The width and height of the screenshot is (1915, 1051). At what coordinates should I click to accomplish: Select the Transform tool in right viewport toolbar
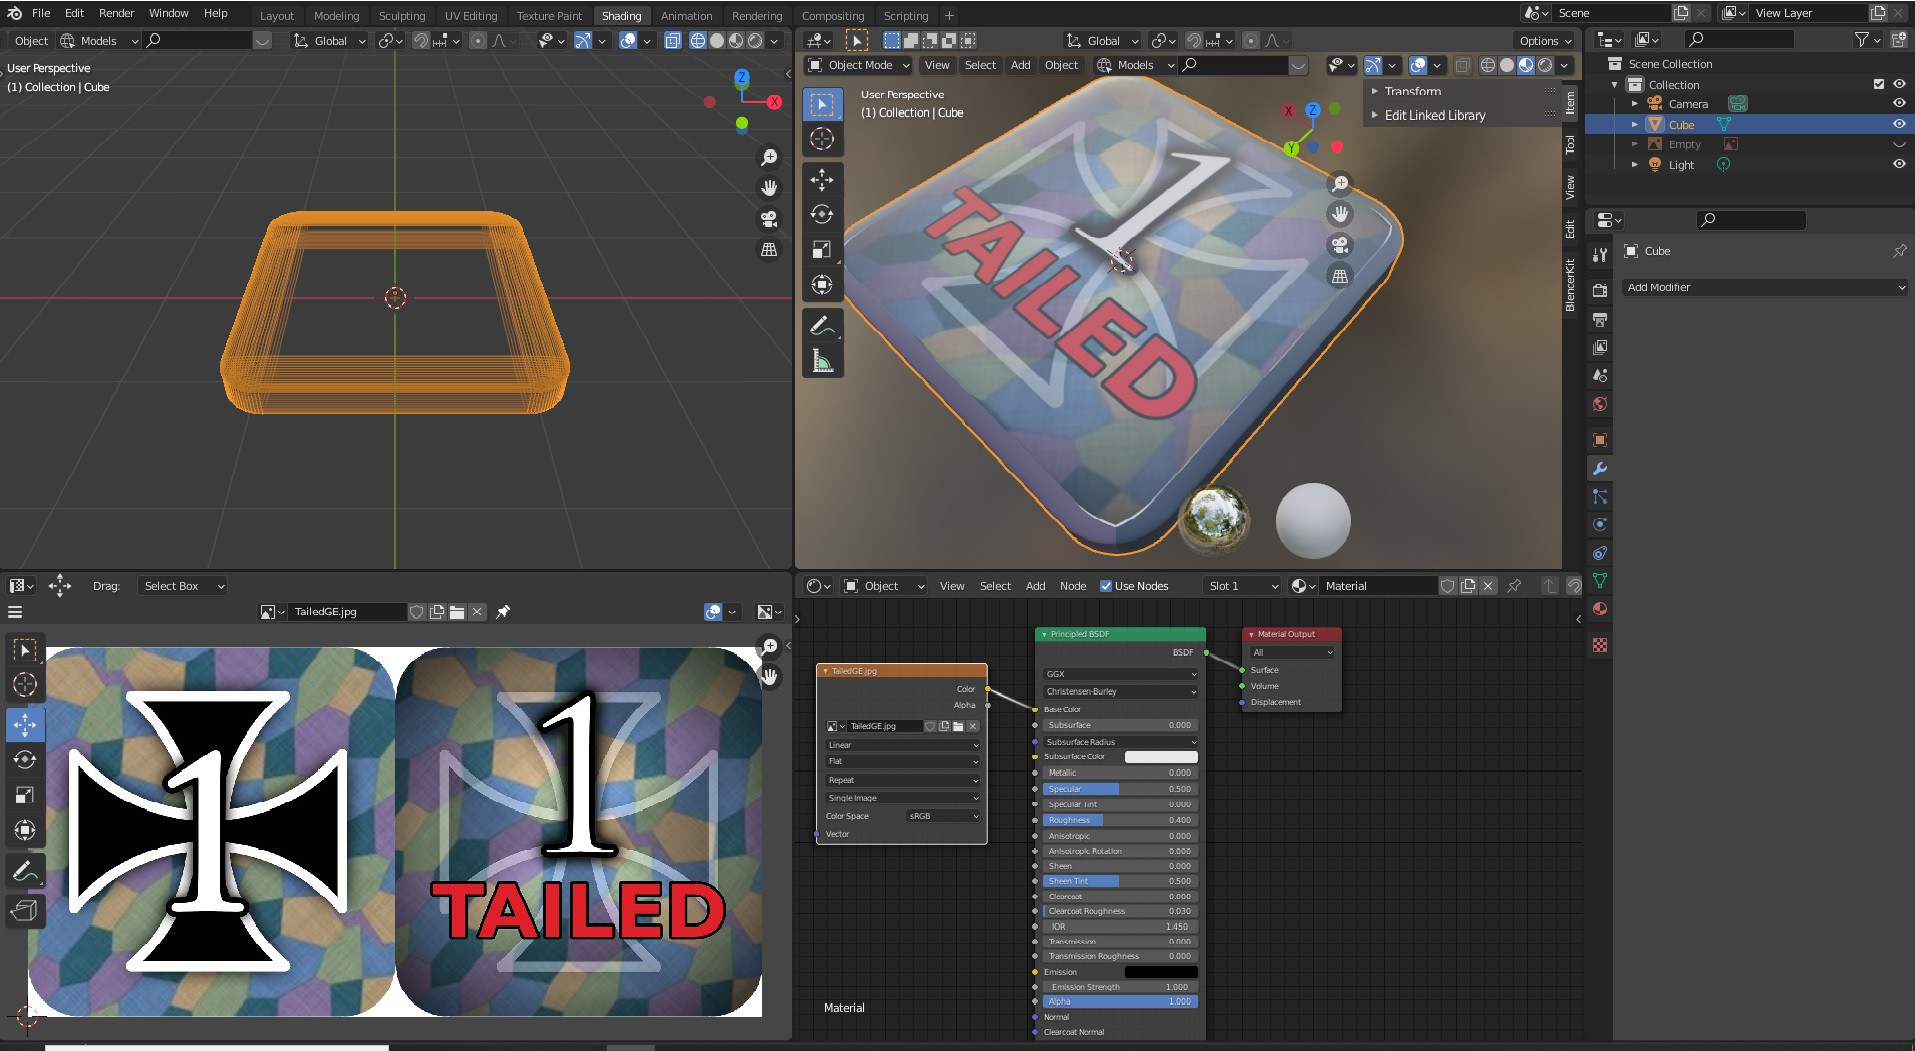tap(822, 284)
